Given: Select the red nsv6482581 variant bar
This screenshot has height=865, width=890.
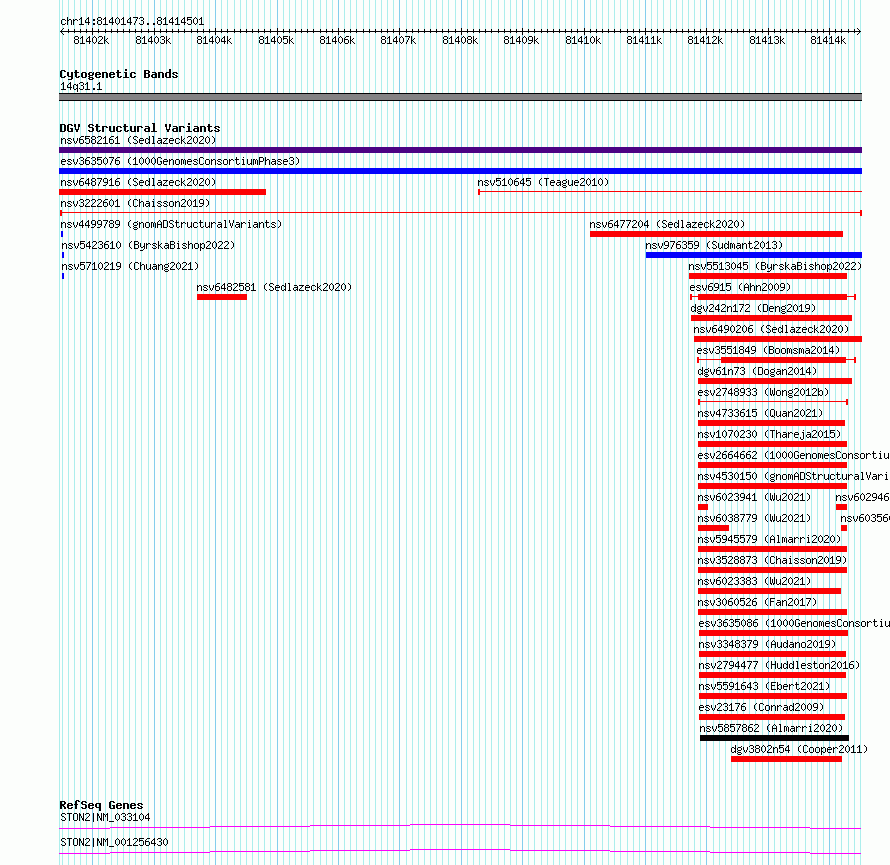Looking at the screenshot, I should (222, 297).
